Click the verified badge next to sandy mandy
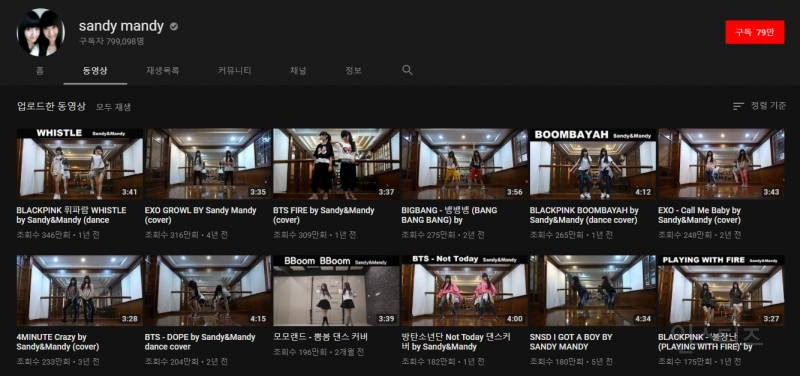The height and width of the screenshot is (376, 800). click(174, 26)
